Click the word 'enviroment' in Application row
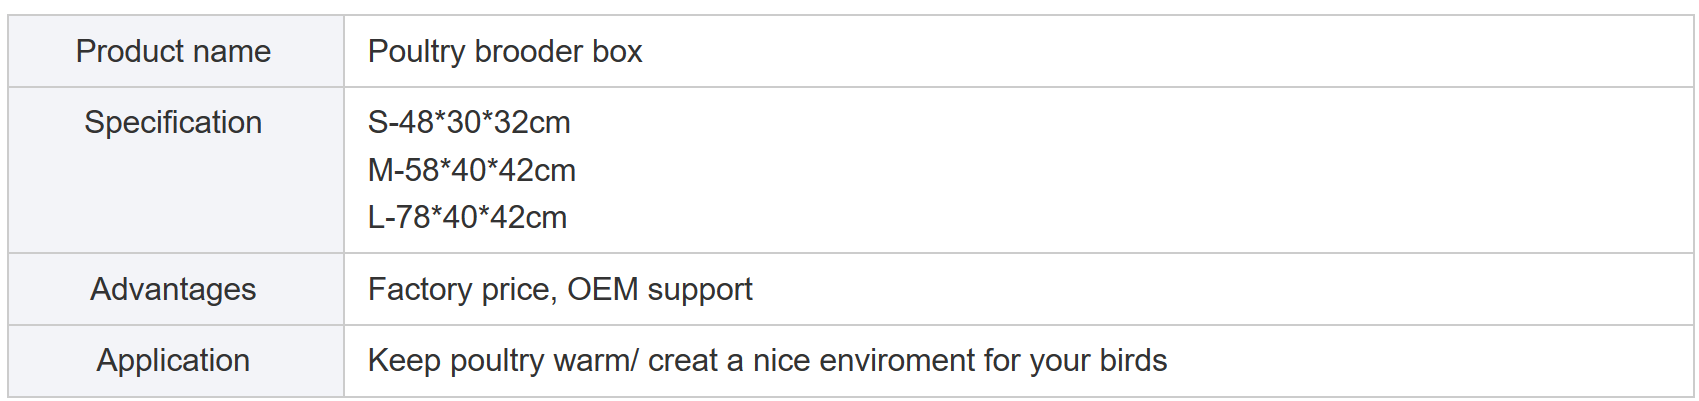Viewport: 1699px width, 401px height. (x=894, y=361)
